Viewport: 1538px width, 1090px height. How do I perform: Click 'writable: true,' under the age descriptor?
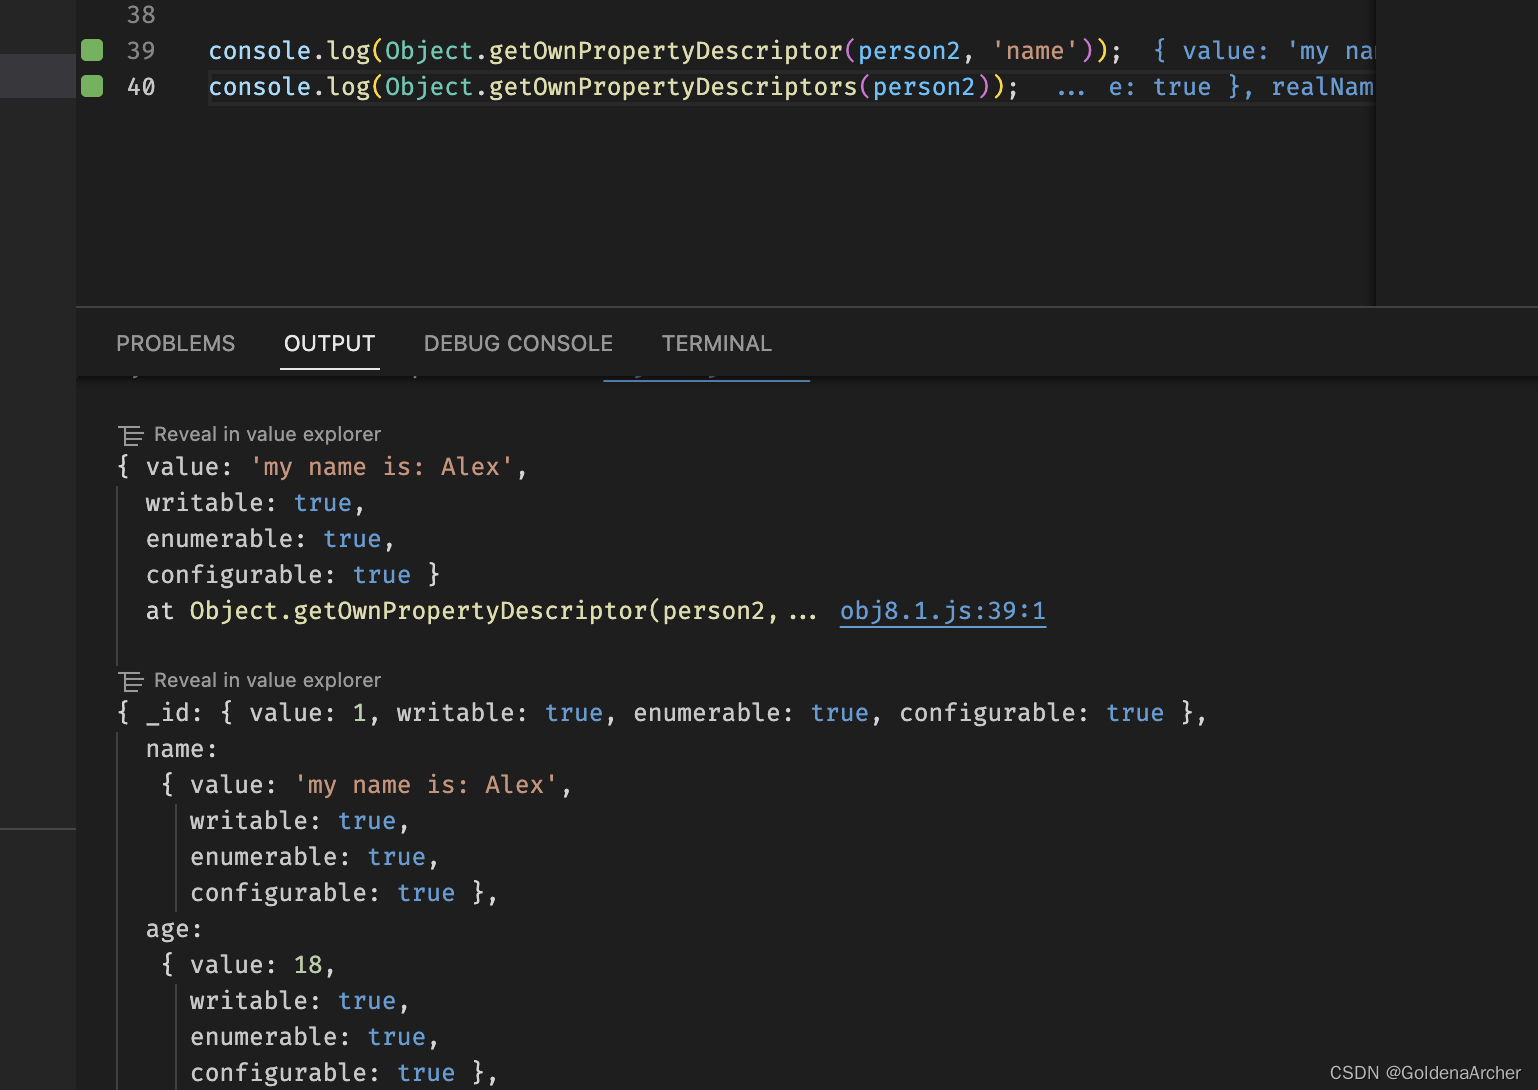299,1001
